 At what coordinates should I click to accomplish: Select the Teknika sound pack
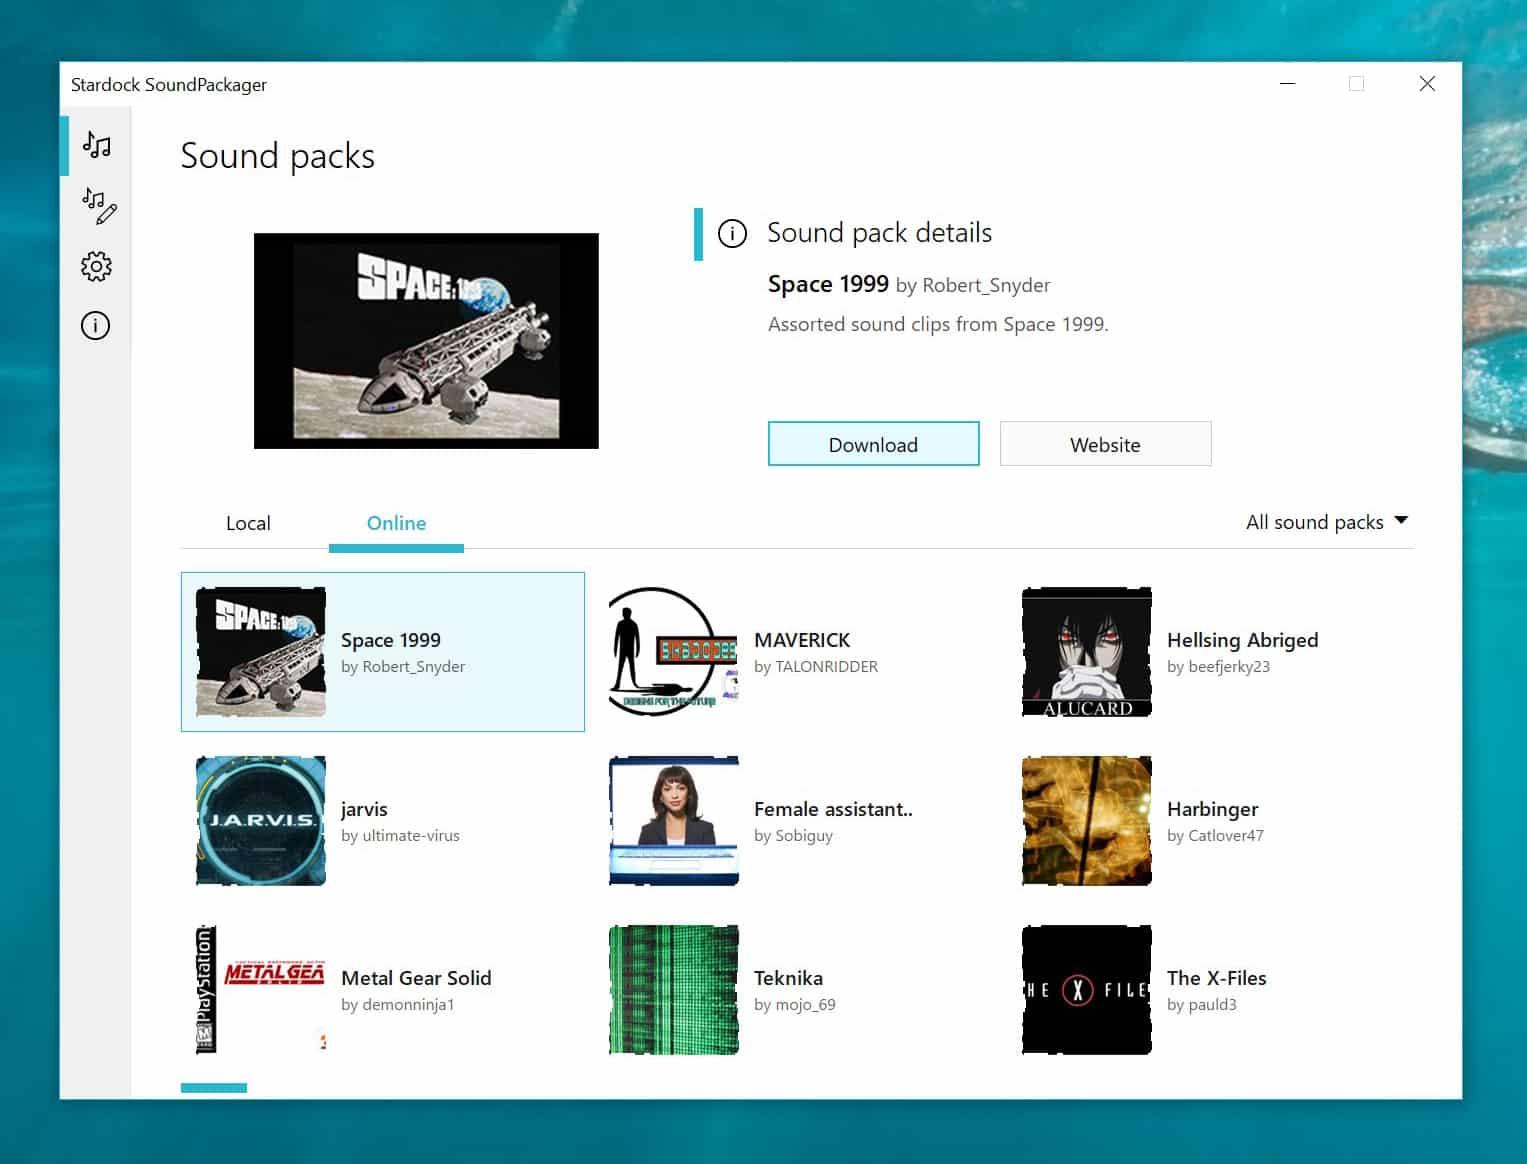tap(788, 979)
